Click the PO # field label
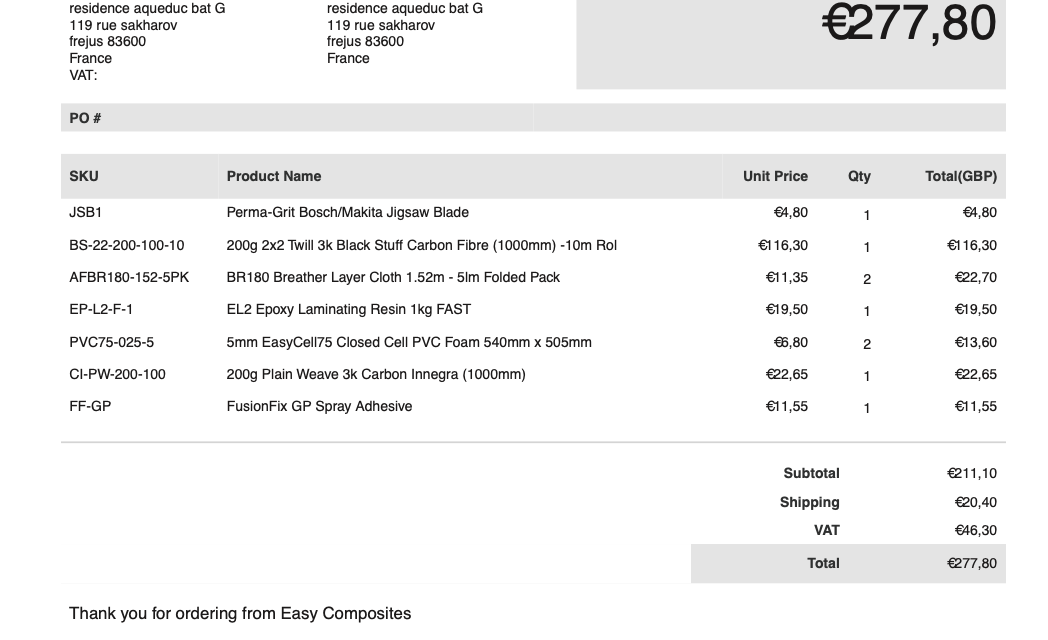 [x=85, y=118]
